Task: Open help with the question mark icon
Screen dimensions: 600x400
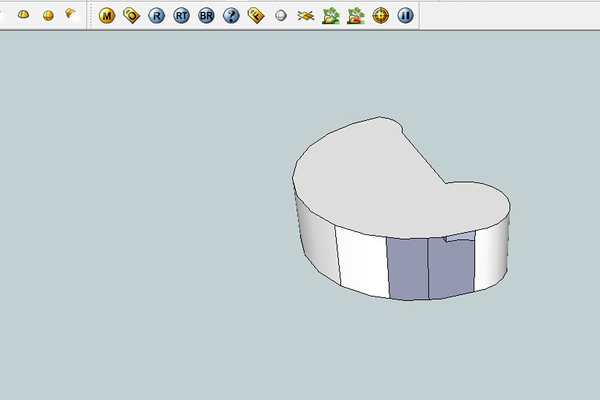Action: point(231,16)
